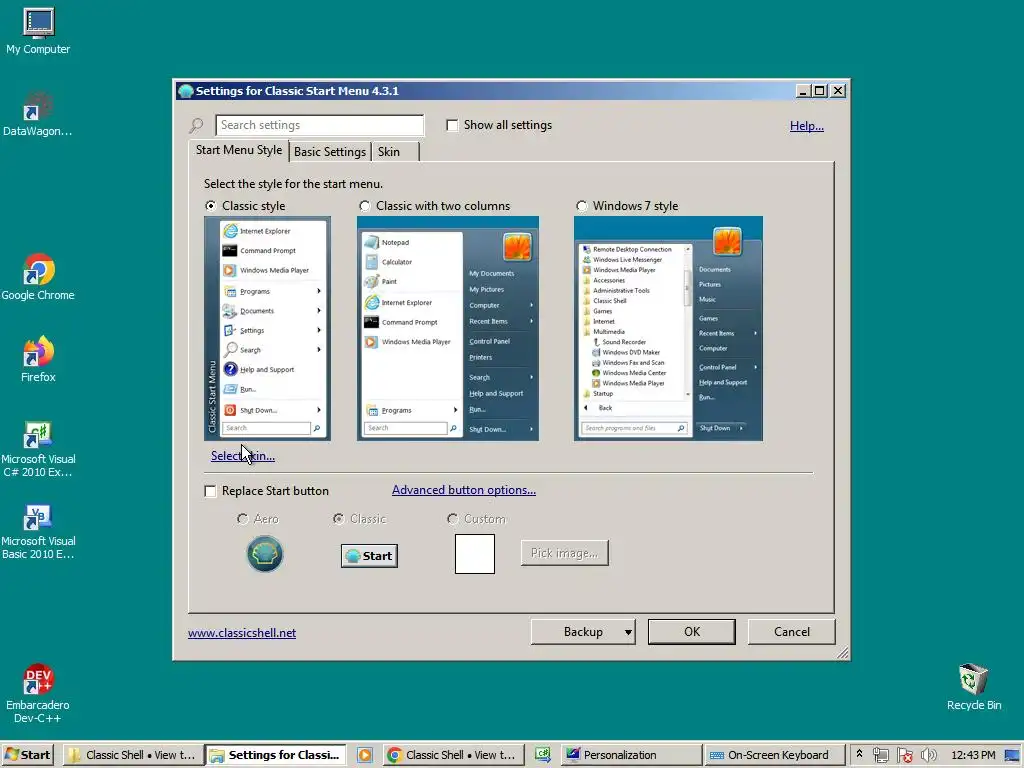
Task: Open Microsoft Visual Basic 2010 Express shortcut
Action: point(38,532)
